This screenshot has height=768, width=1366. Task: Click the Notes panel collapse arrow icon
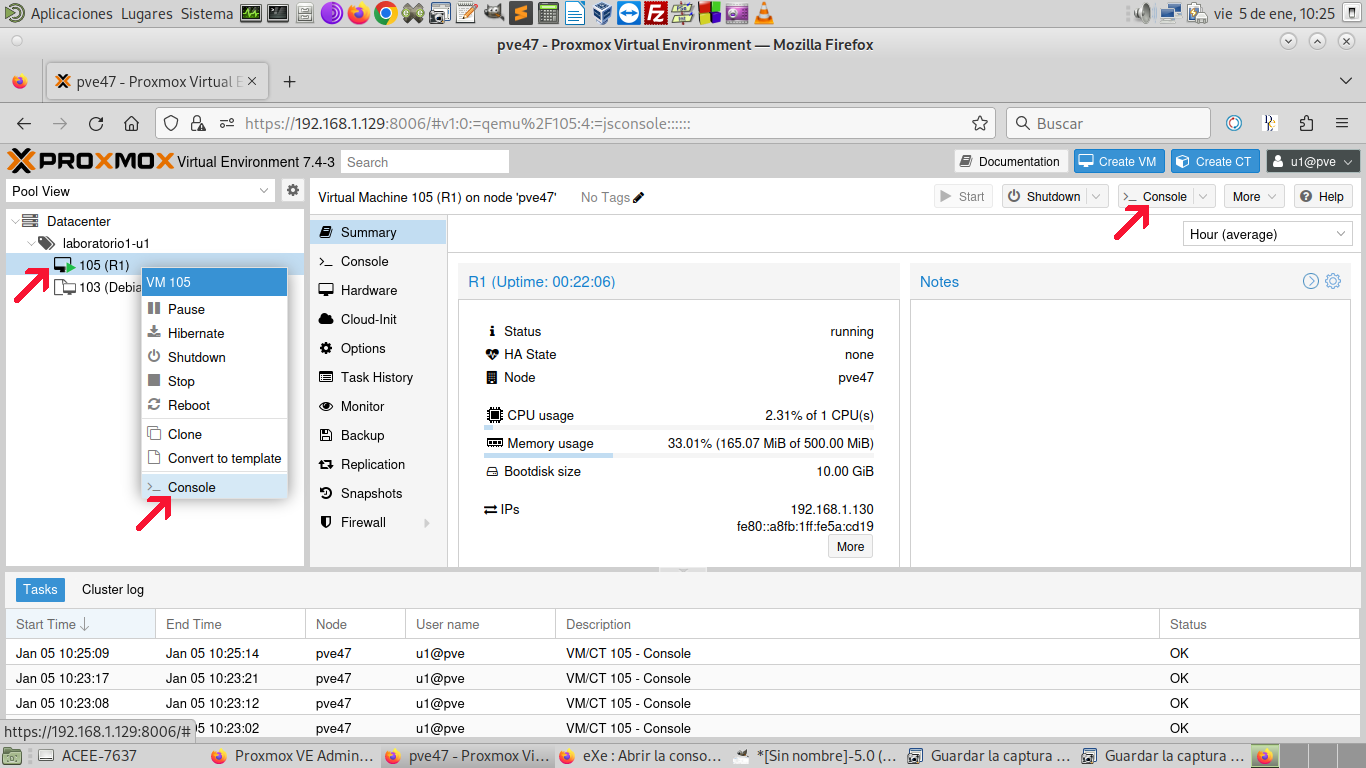click(1311, 281)
